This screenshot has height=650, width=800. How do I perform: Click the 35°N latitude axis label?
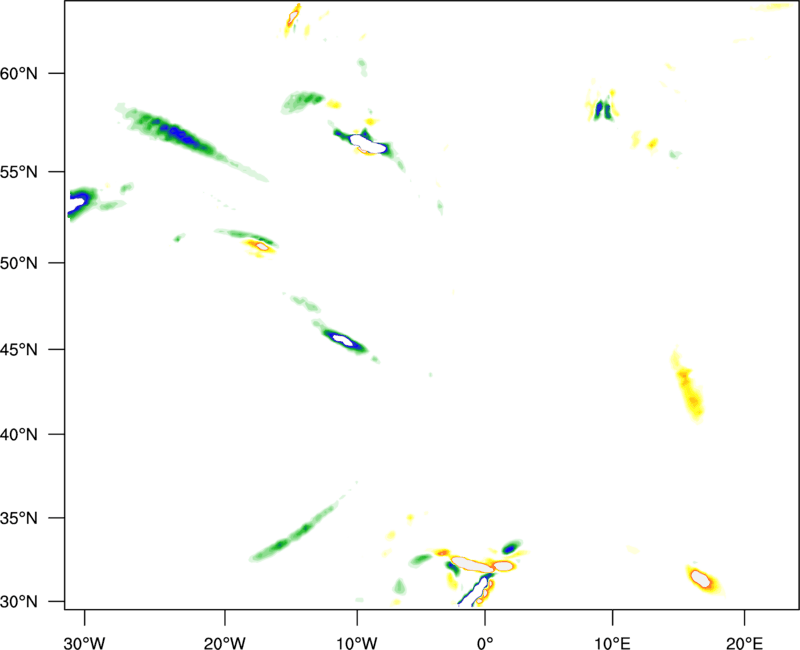pyautogui.click(x=19, y=518)
